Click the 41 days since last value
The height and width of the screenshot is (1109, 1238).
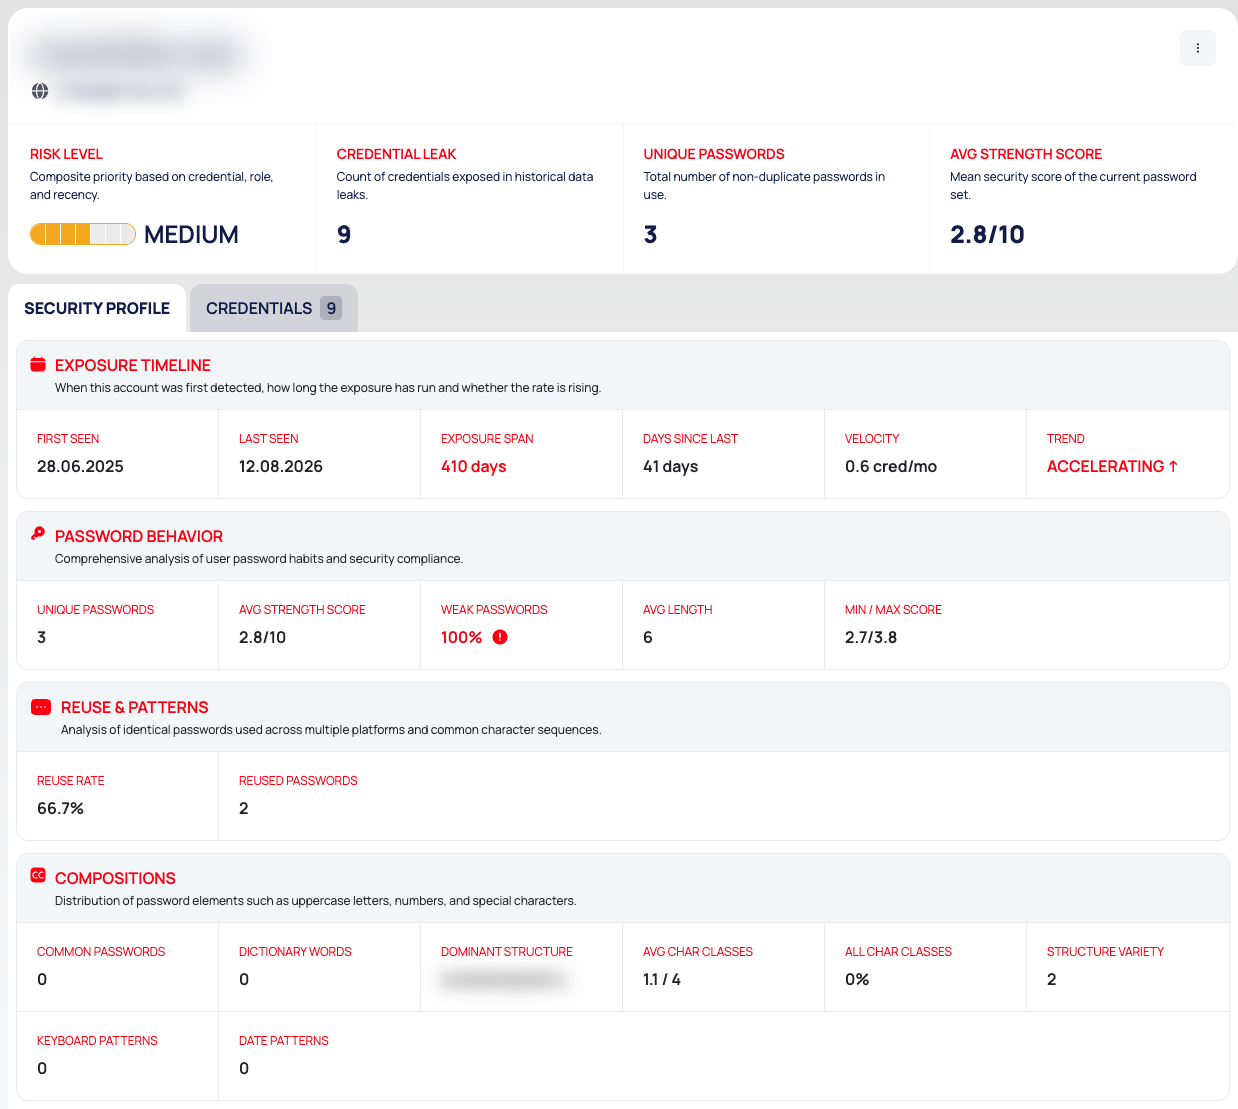click(x=671, y=466)
